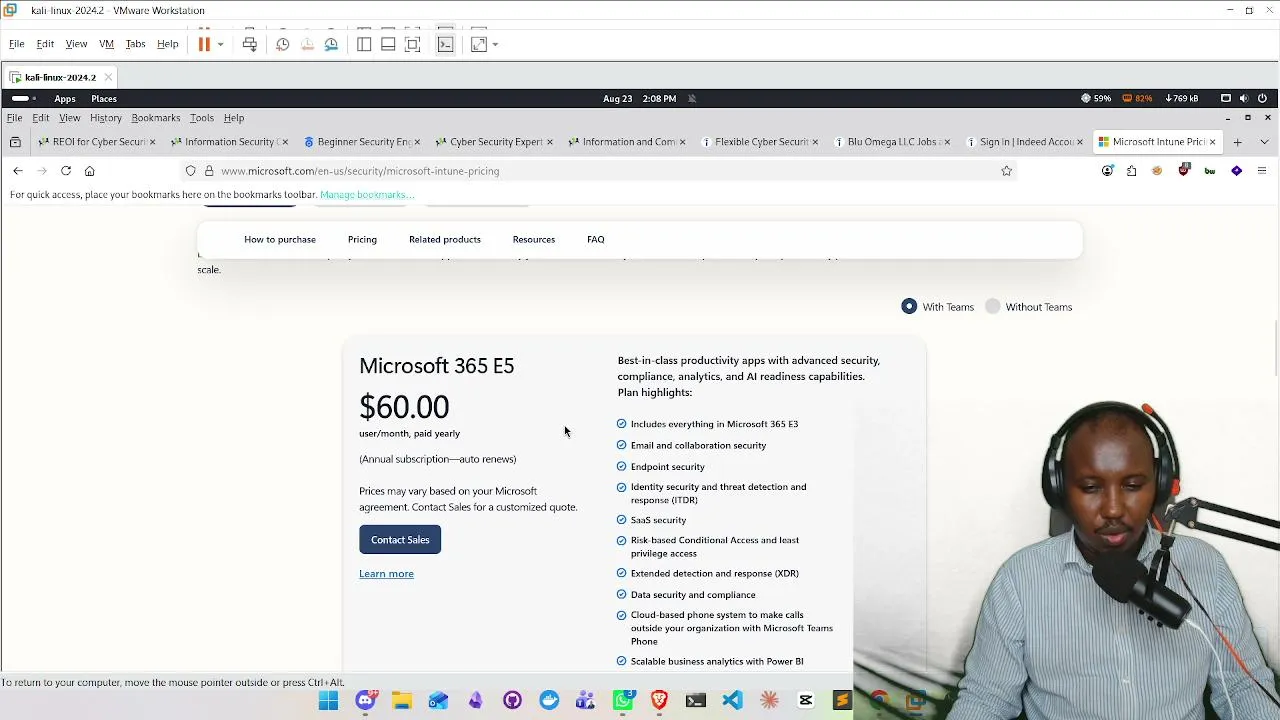Open a new Firefox tab
1280x720 pixels.
1237,142
